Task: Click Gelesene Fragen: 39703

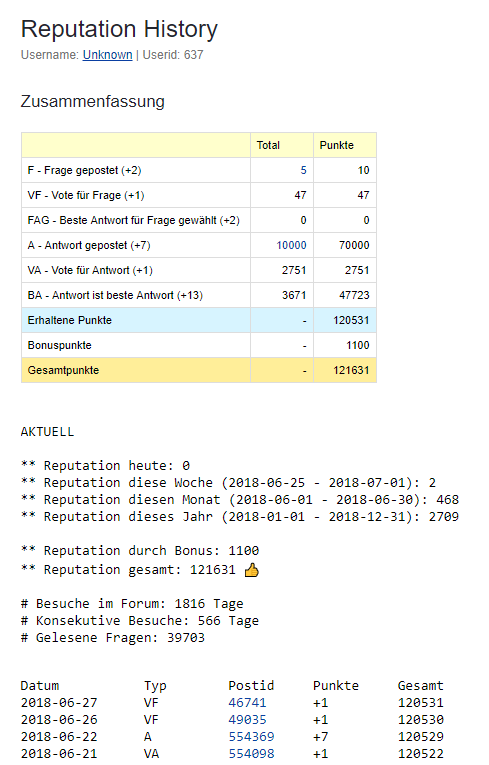Action: tap(113, 638)
